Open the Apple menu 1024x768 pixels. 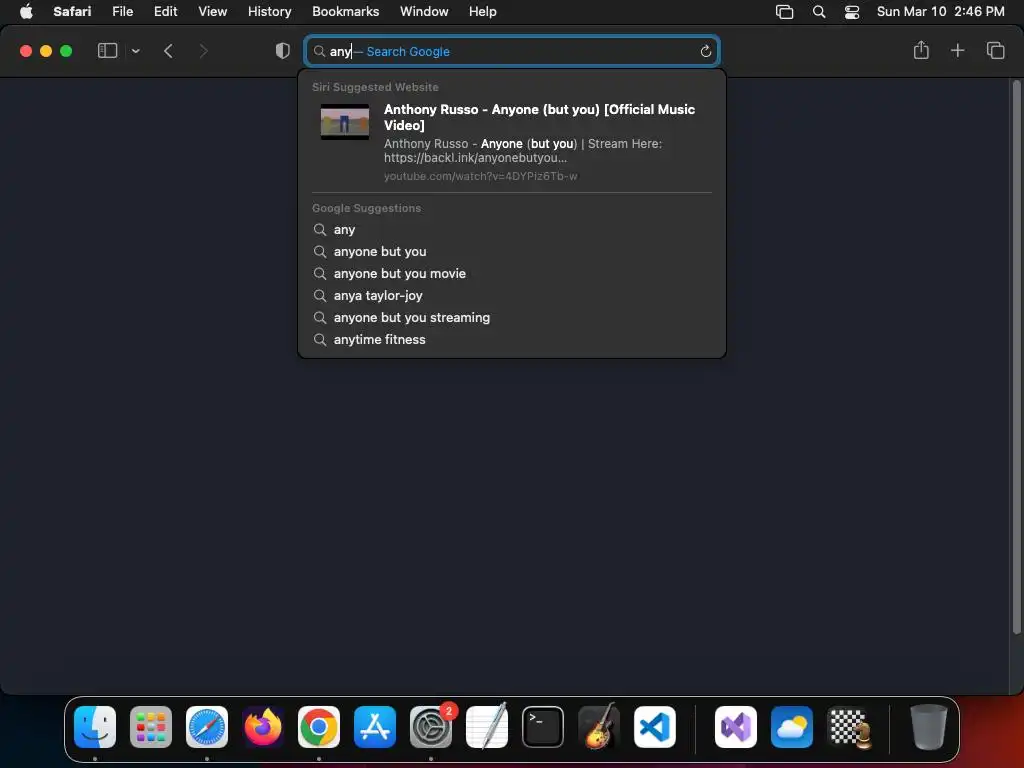click(x=26, y=11)
